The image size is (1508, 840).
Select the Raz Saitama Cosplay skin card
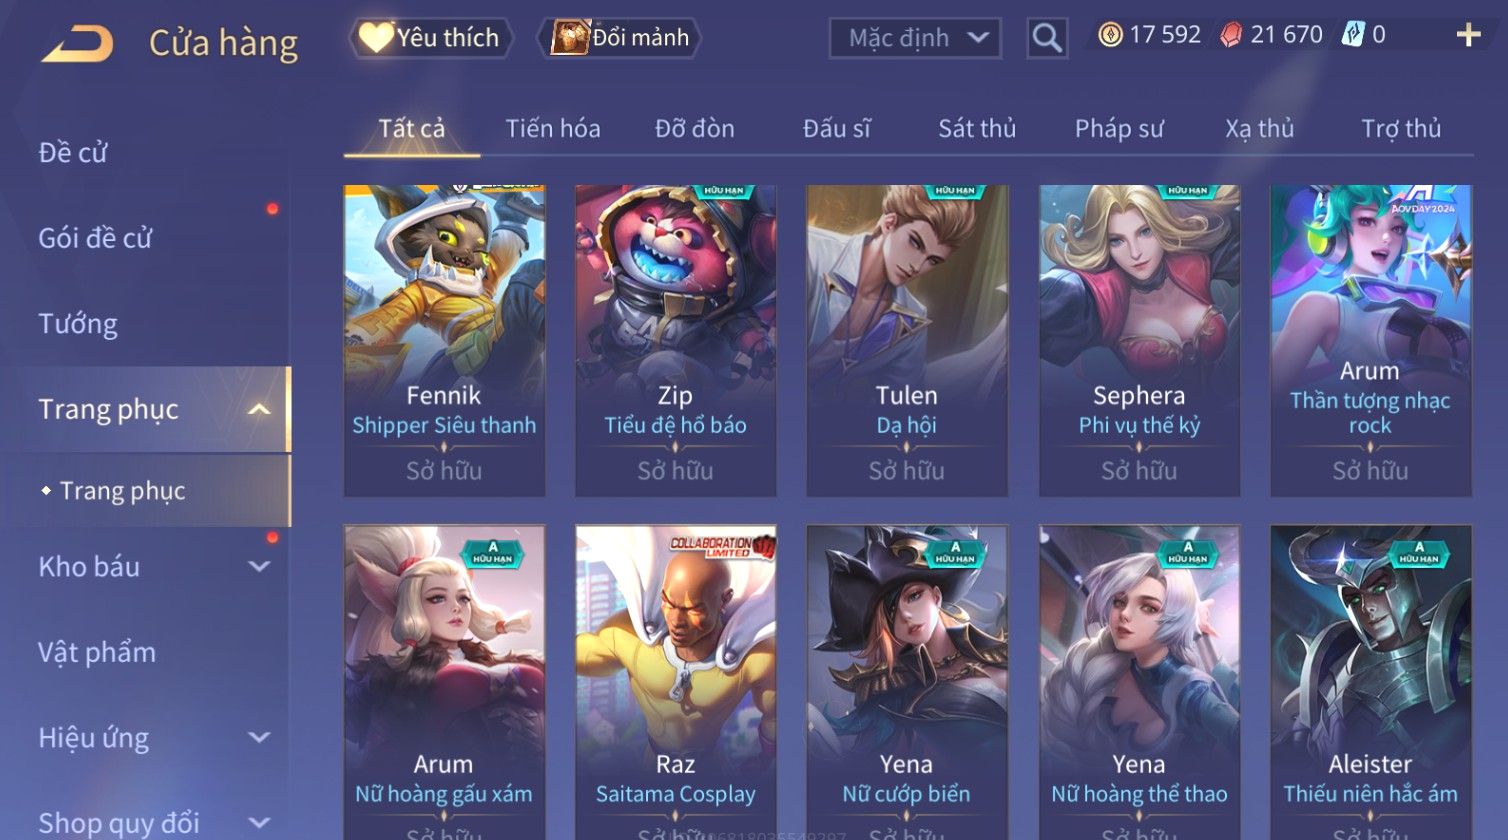point(676,682)
